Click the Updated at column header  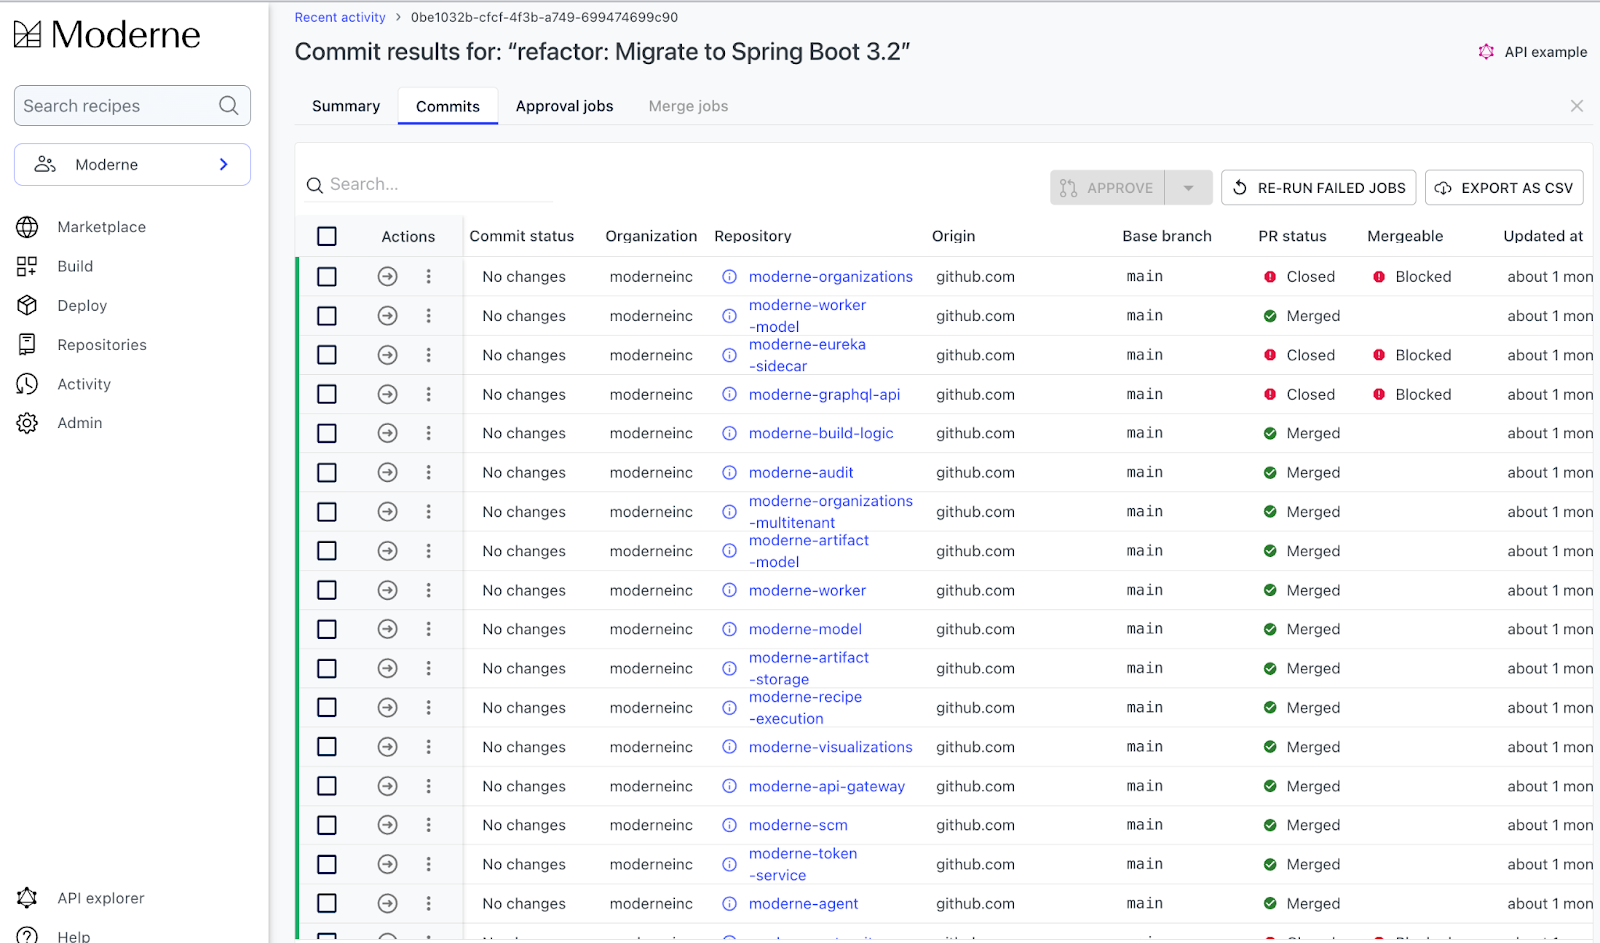tap(1543, 236)
